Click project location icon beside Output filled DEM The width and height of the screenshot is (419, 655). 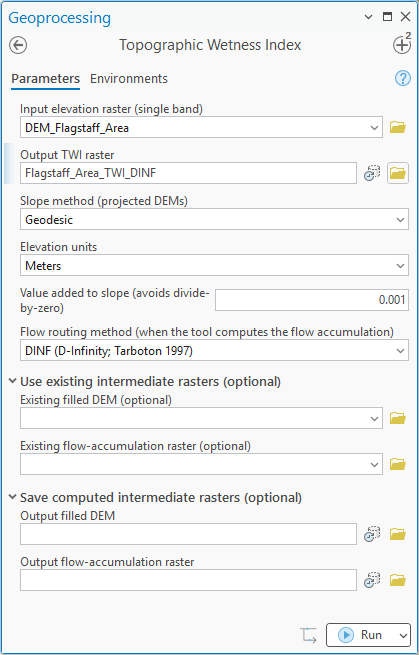372,534
